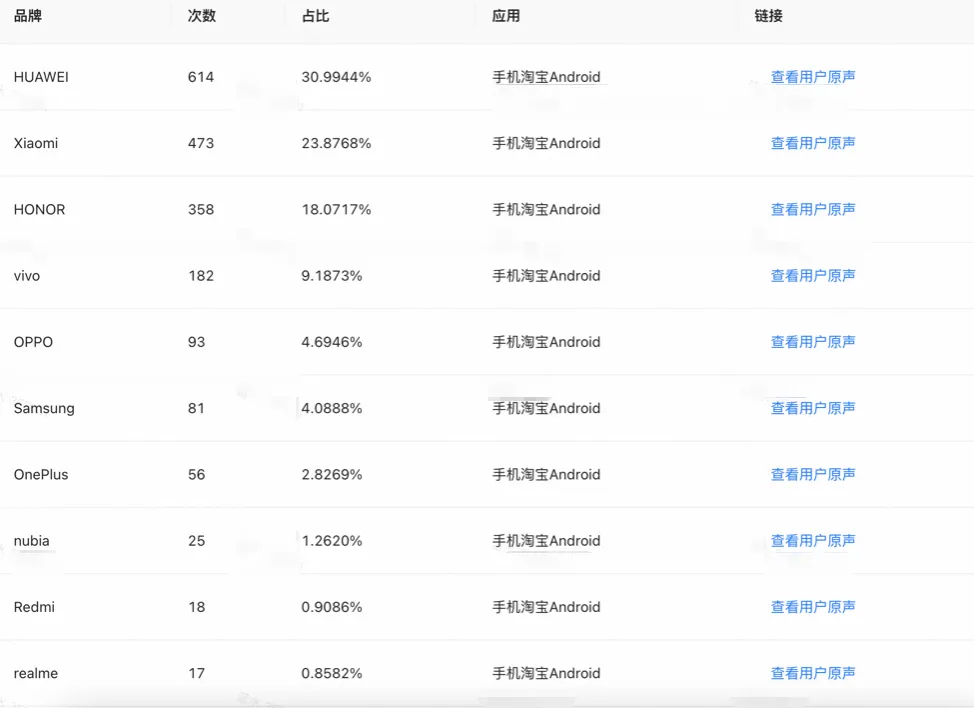Click the percentage 2.8269%
This screenshot has width=974, height=708.
coord(332,474)
